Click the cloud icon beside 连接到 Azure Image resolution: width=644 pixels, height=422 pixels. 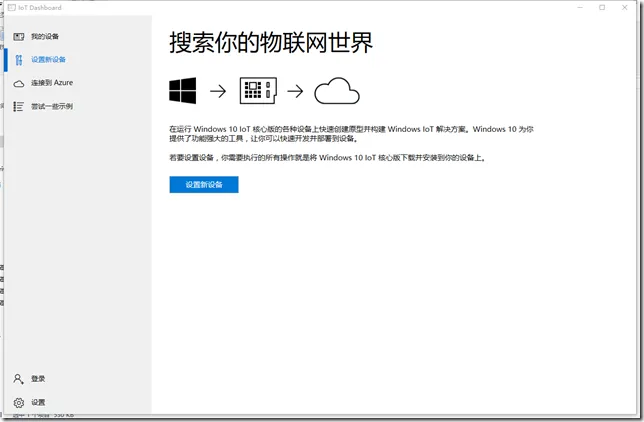click(x=19, y=84)
